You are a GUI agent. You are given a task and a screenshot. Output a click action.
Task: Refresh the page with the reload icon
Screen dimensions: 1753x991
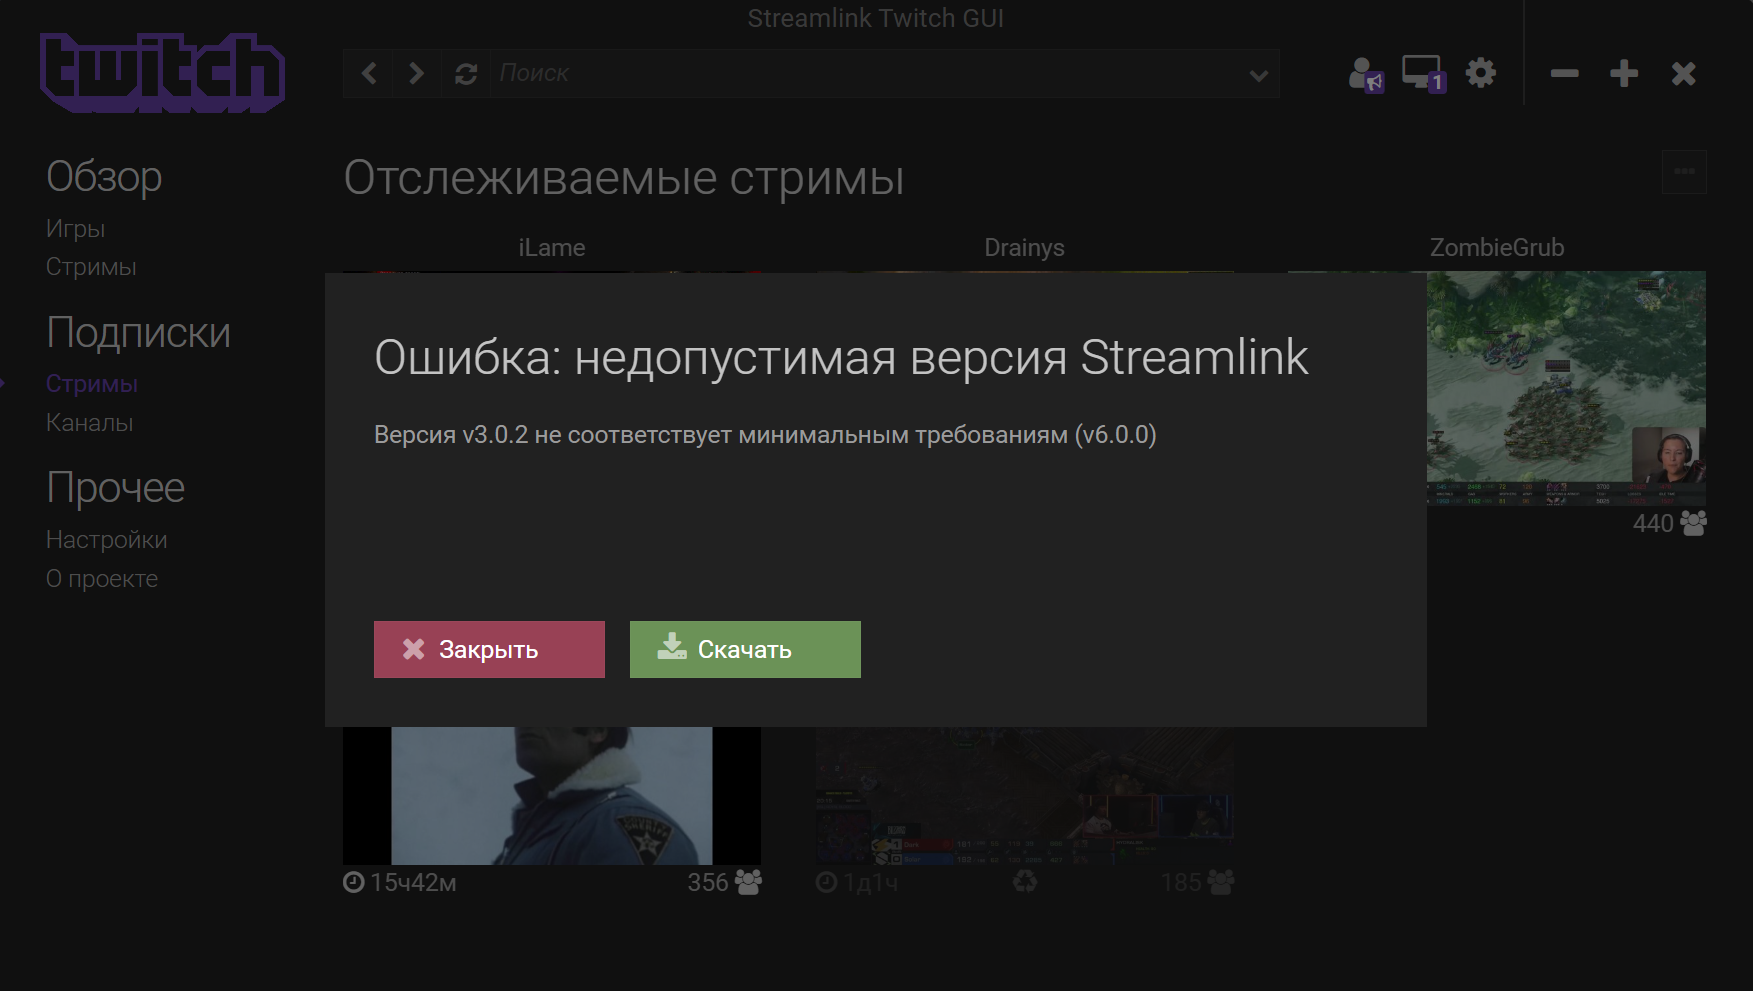coord(466,73)
